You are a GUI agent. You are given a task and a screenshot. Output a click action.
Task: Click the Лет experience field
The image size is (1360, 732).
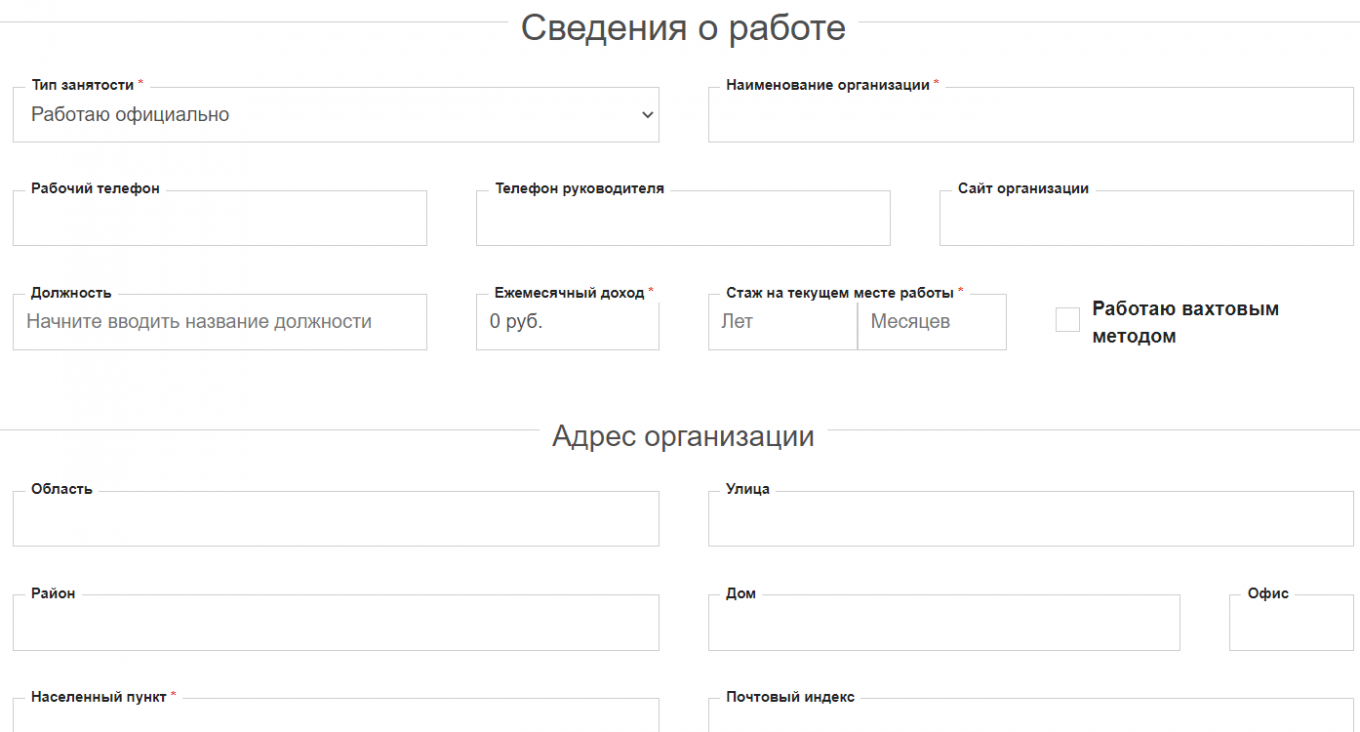782,322
